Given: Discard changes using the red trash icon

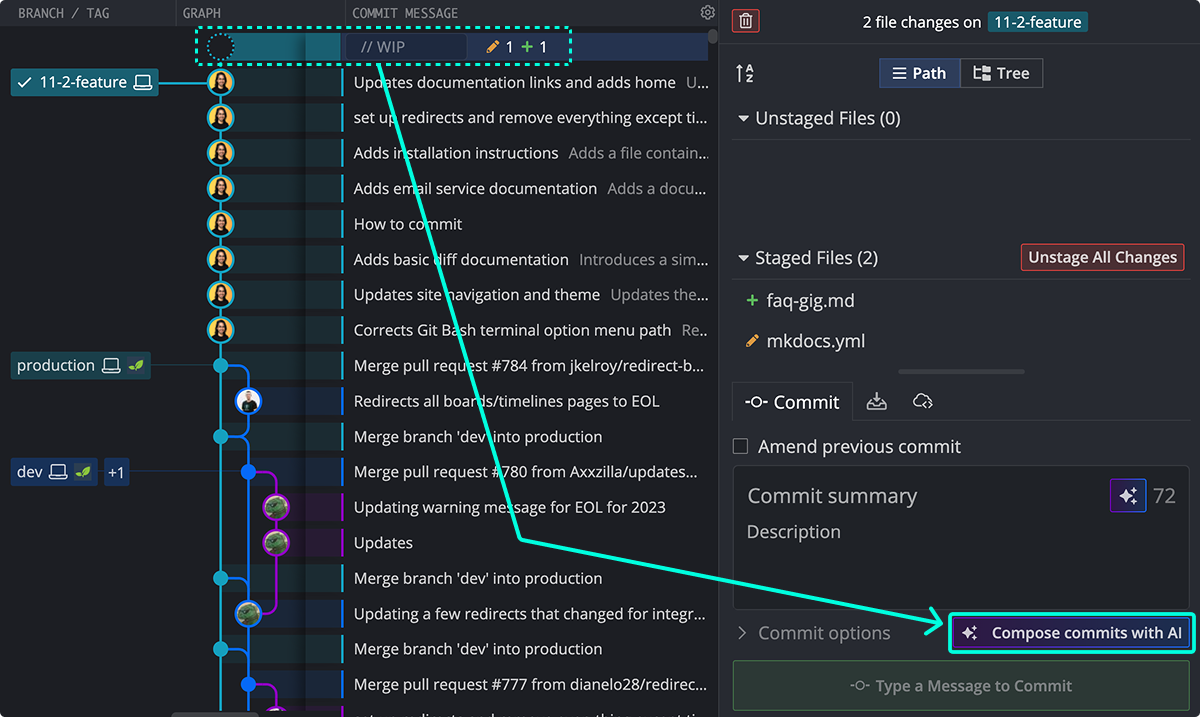Looking at the screenshot, I should (x=745, y=20).
